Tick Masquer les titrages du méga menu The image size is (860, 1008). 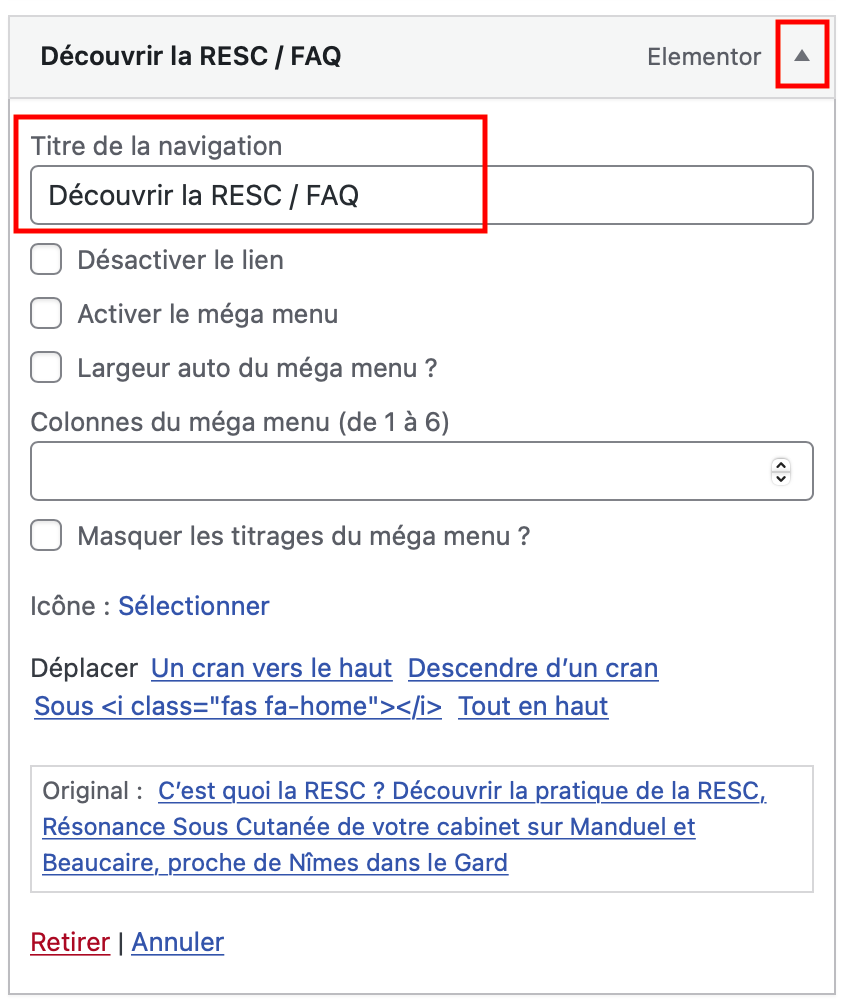[x=46, y=537]
